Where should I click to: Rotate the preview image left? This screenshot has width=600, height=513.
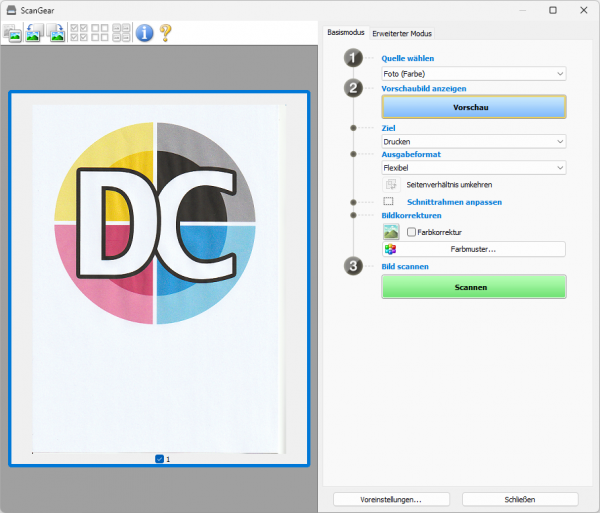click(x=35, y=33)
